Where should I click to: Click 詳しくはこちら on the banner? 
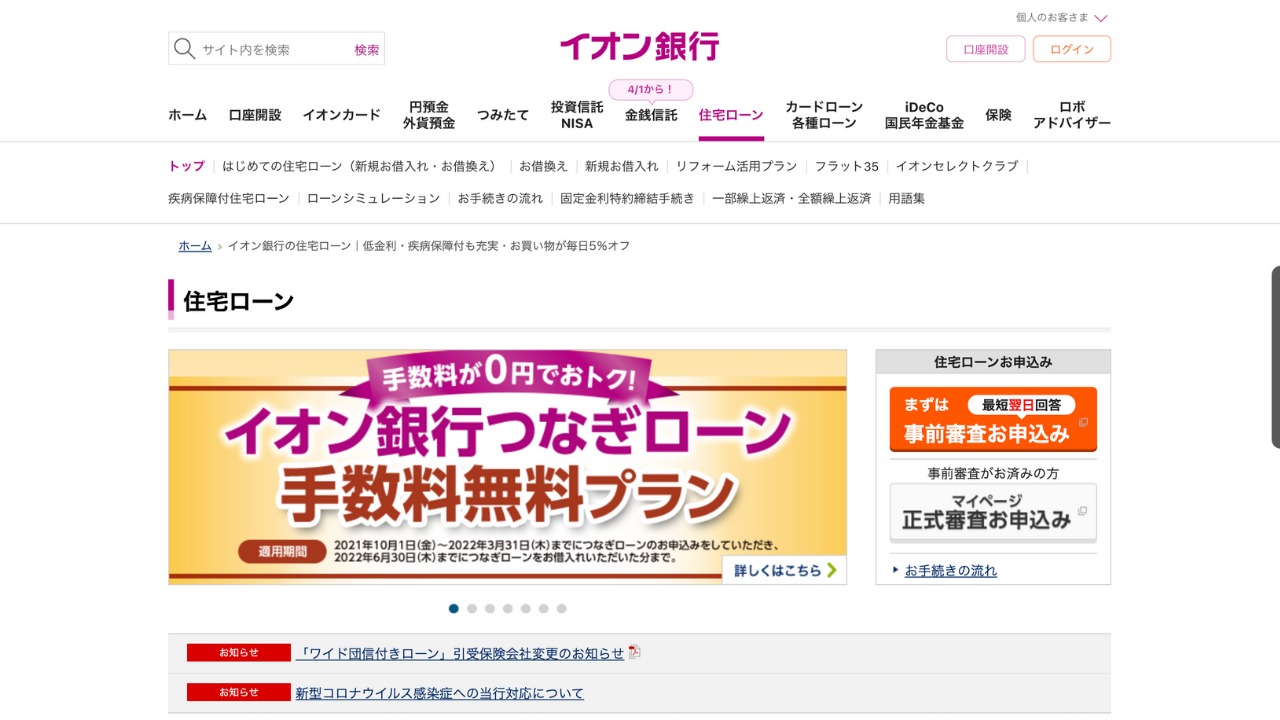pos(784,570)
